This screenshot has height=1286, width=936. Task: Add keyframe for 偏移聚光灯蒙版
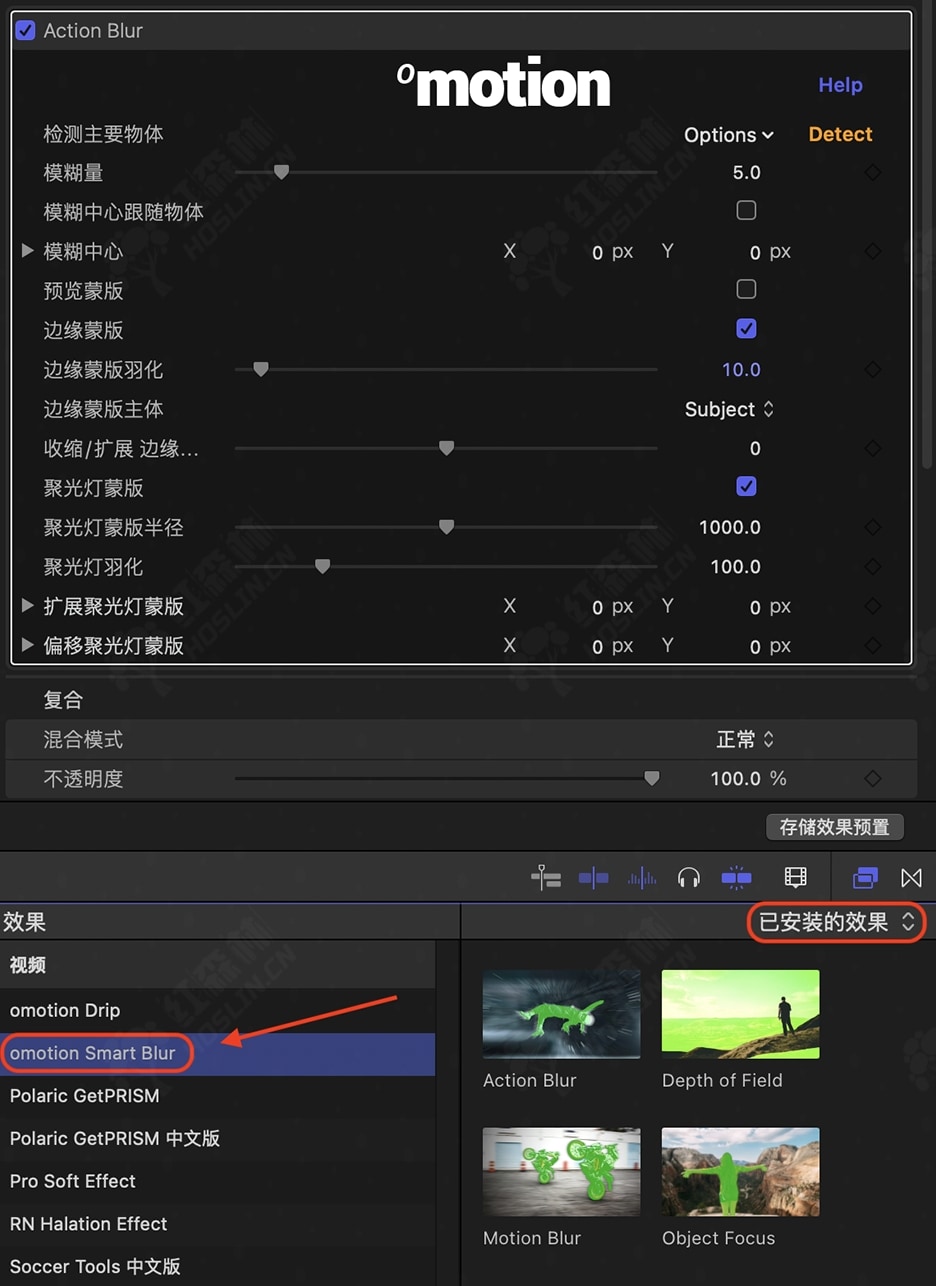[873, 646]
